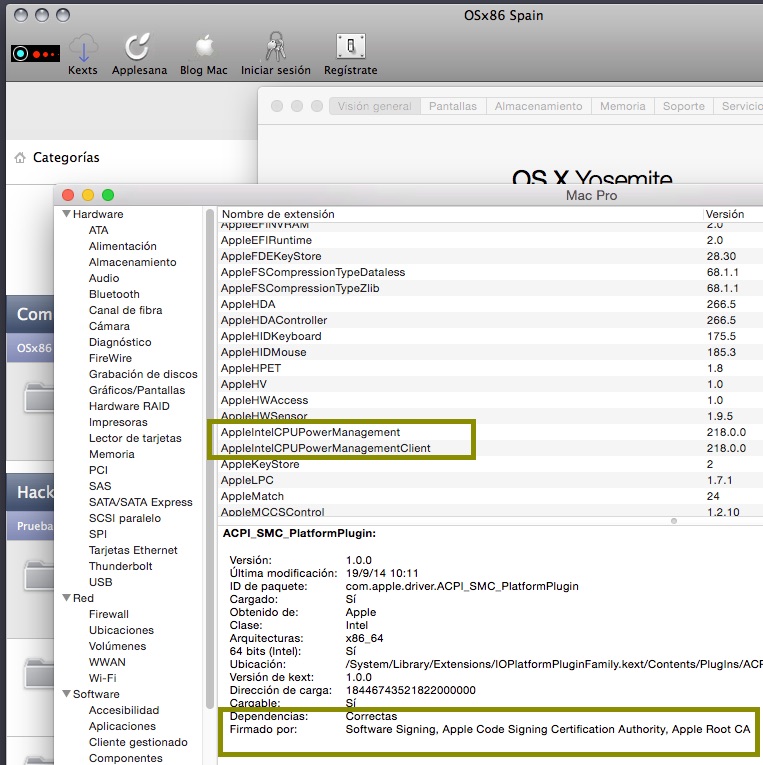Select USB in the sidebar
The height and width of the screenshot is (765, 763).
[x=100, y=582]
